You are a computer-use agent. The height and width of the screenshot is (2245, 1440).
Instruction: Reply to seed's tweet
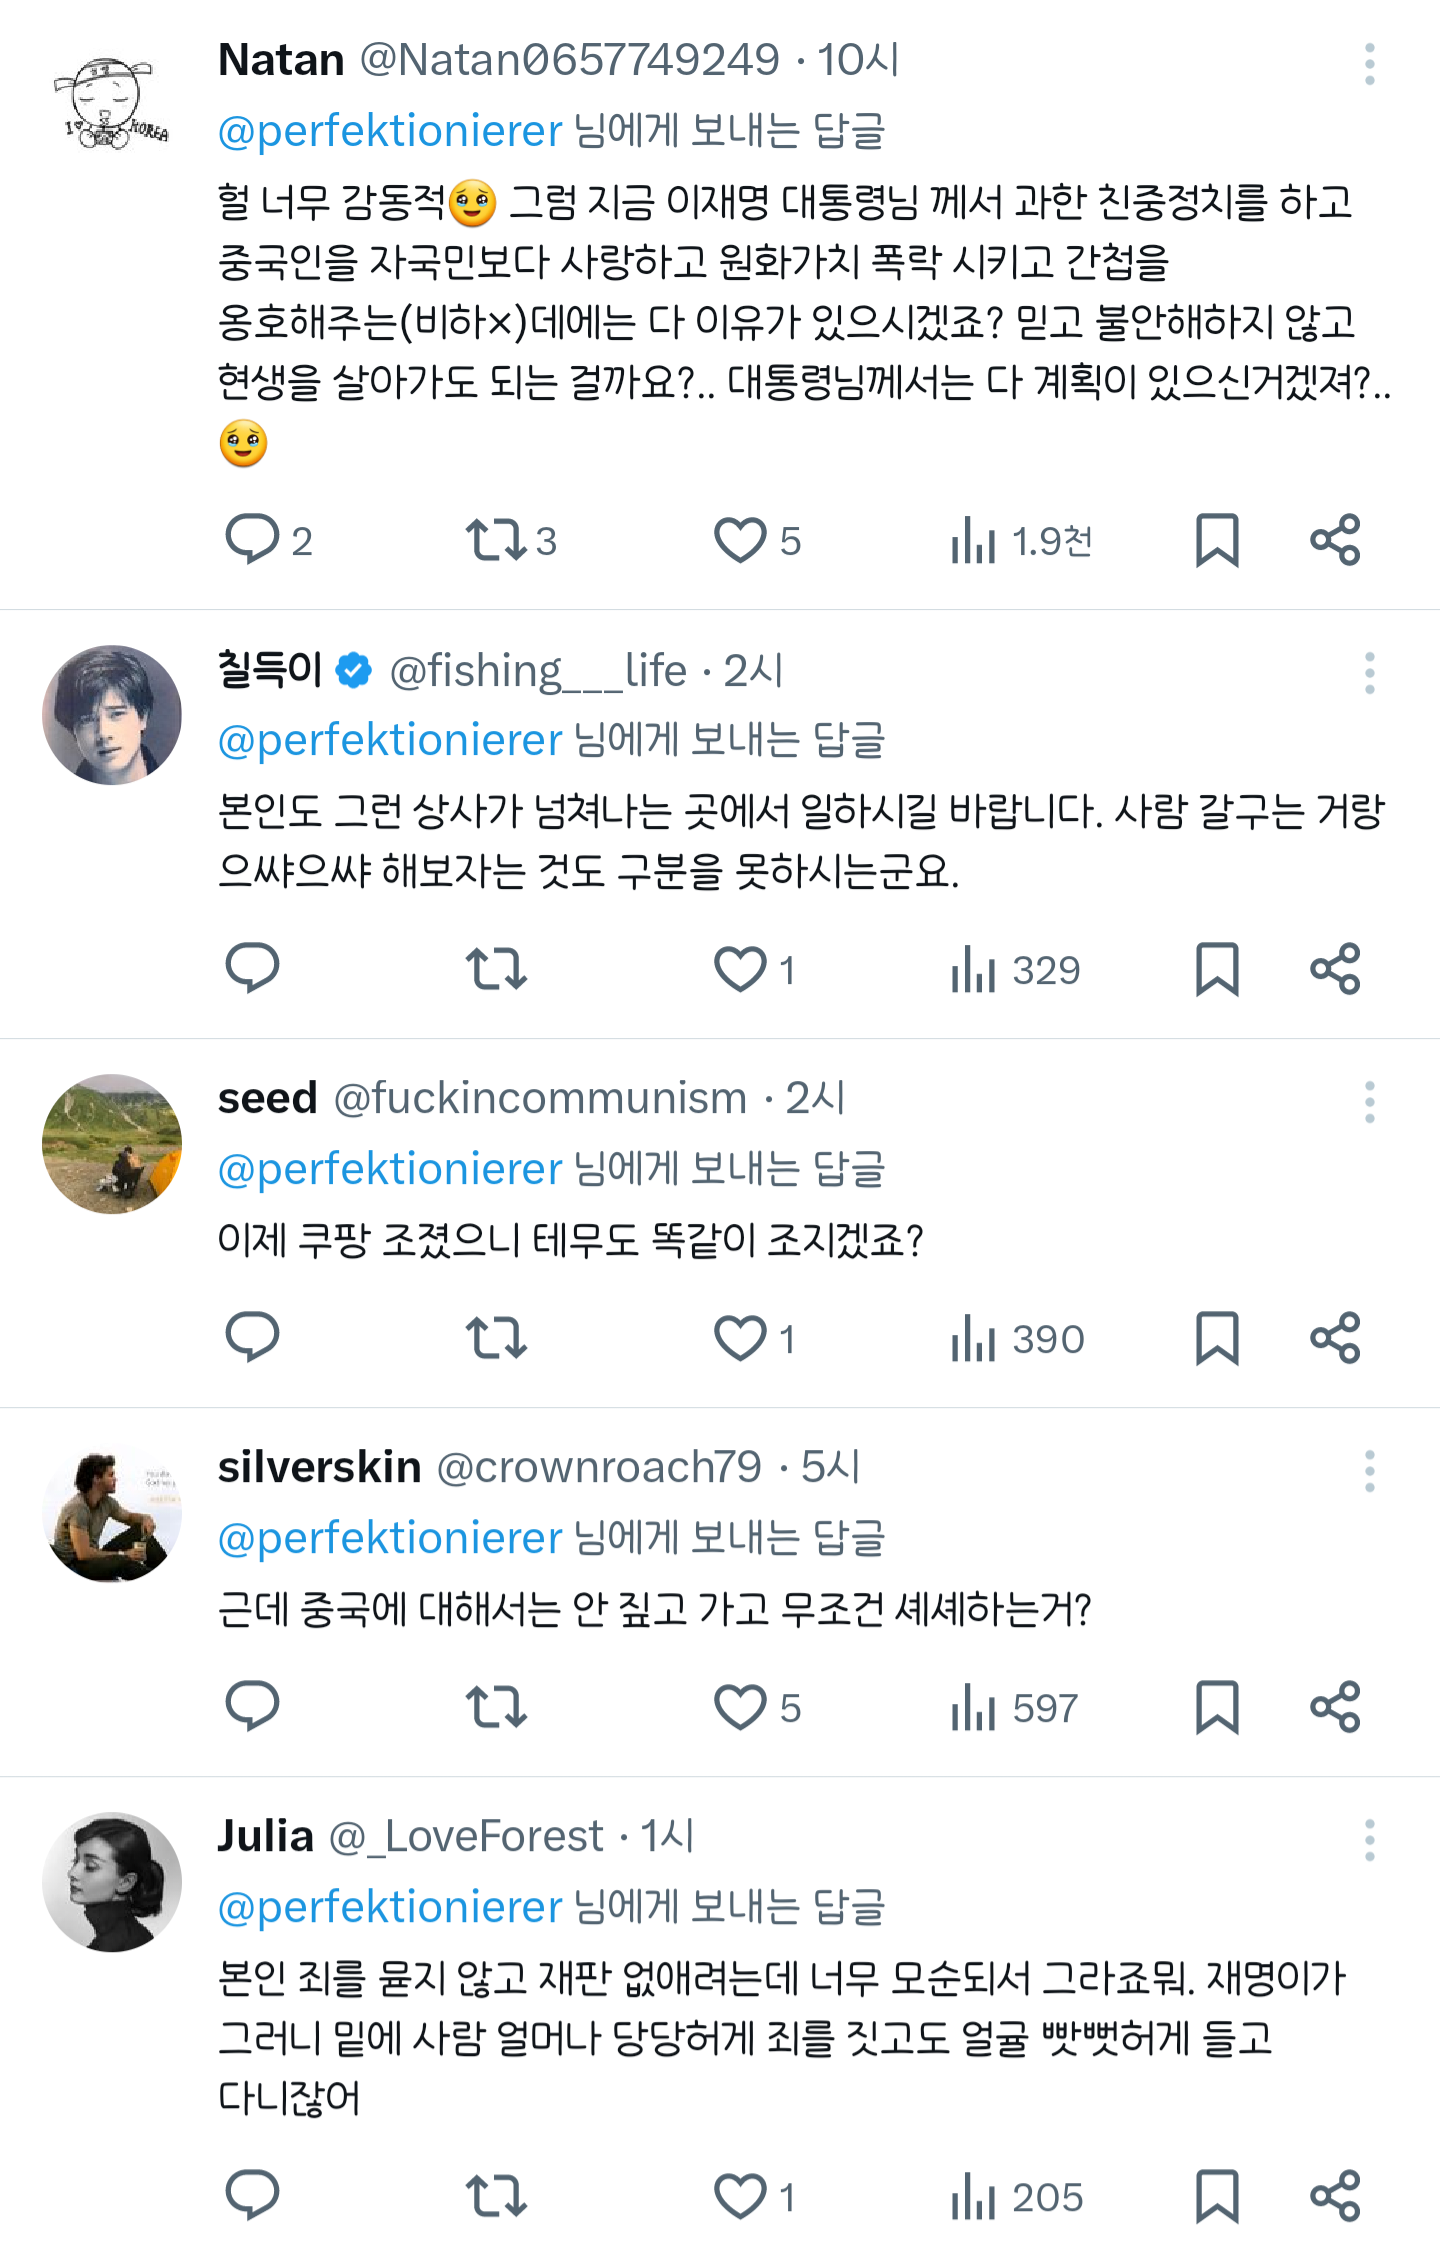(252, 1338)
